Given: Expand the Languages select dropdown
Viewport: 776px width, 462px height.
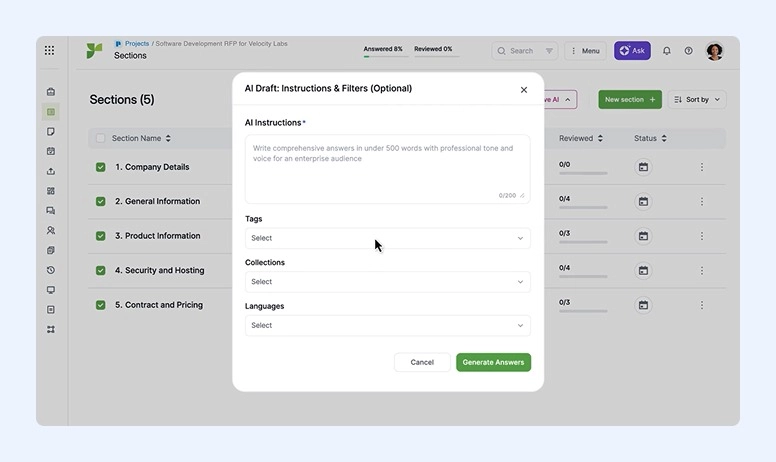Looking at the screenshot, I should point(388,325).
